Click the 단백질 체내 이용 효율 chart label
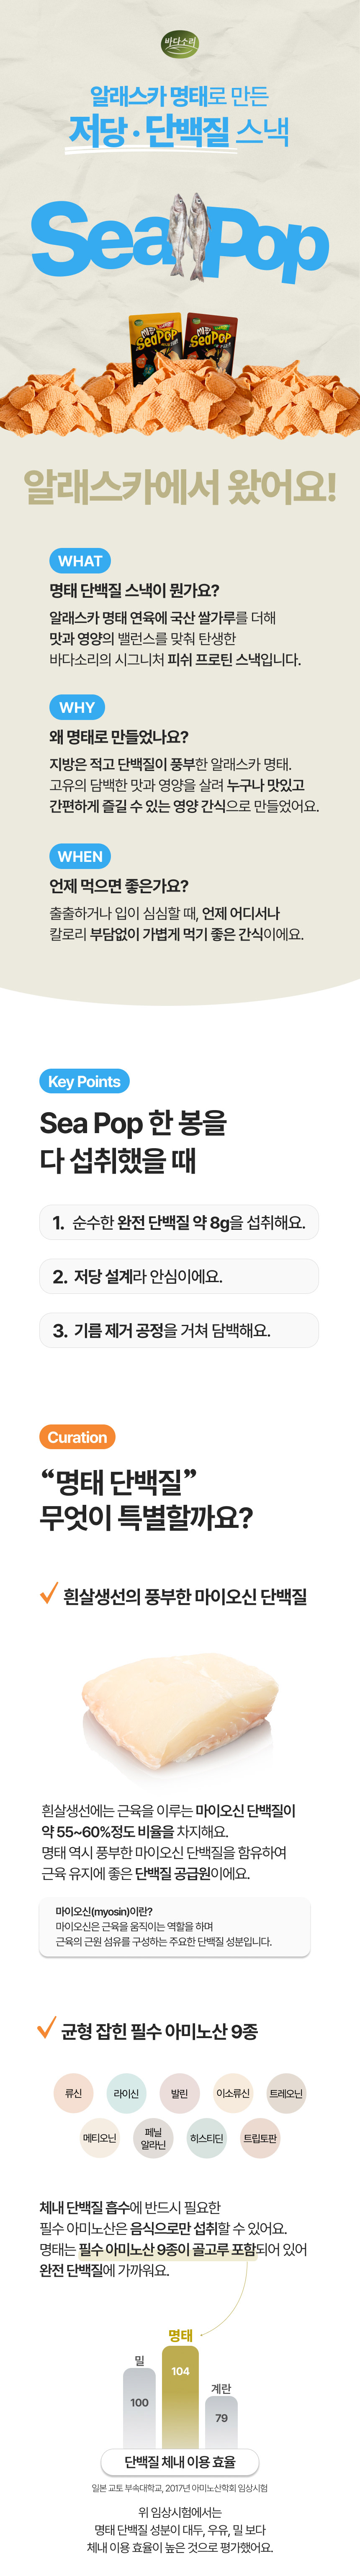This screenshot has width=360, height=2576. [x=180, y=2461]
